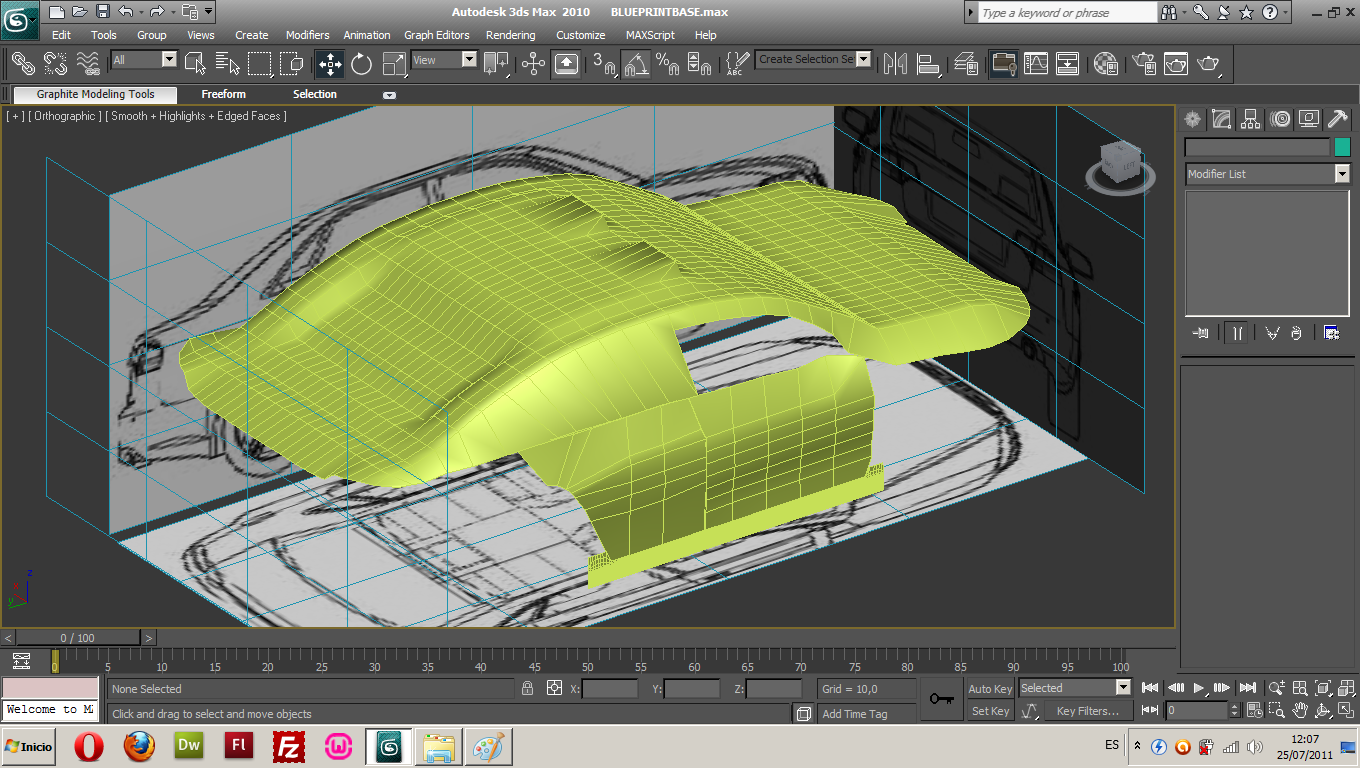
Task: Click the Mirror tool icon
Action: point(894,64)
